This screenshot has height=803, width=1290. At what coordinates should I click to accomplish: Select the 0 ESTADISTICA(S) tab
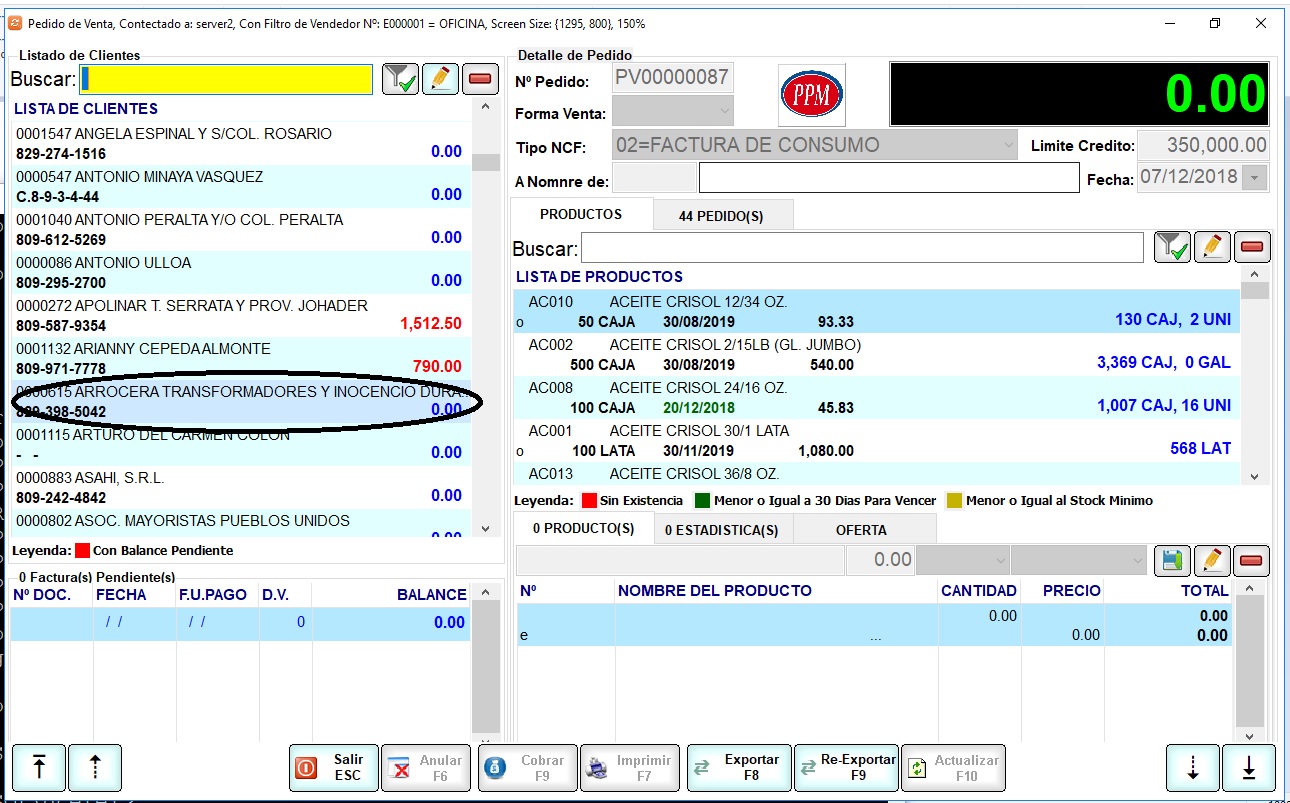click(x=722, y=530)
